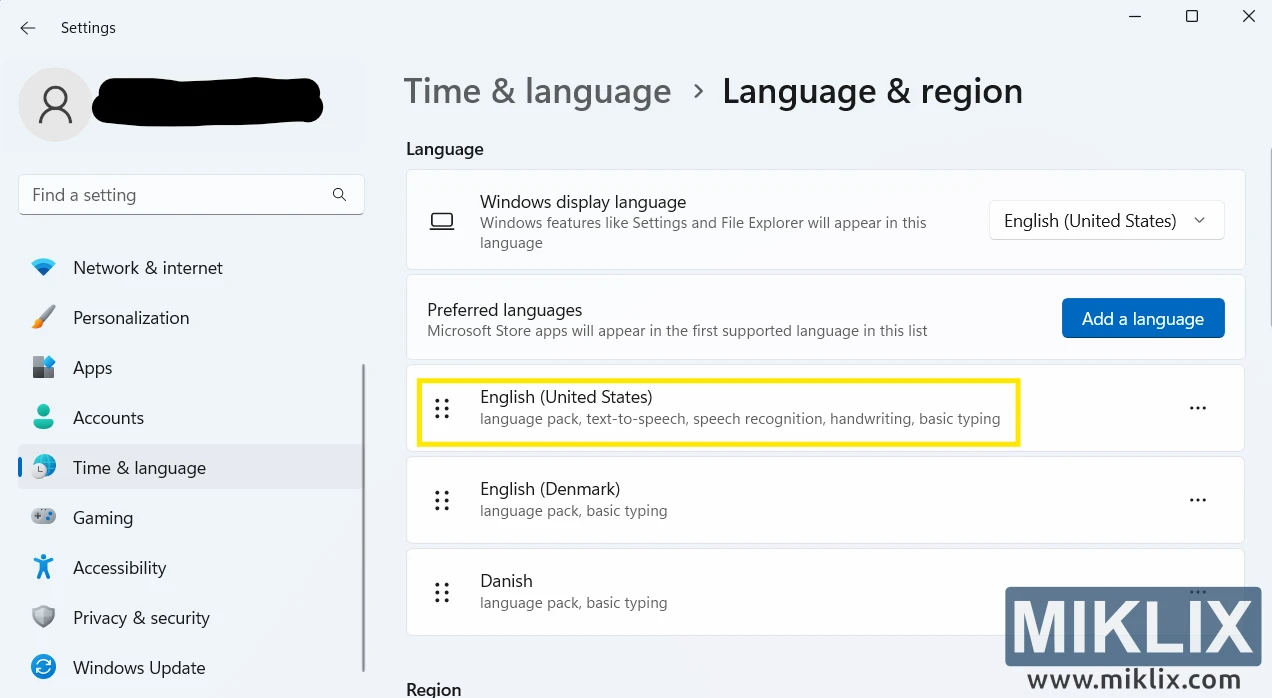
Task: Select Time & language in the sidebar
Action: coord(139,468)
